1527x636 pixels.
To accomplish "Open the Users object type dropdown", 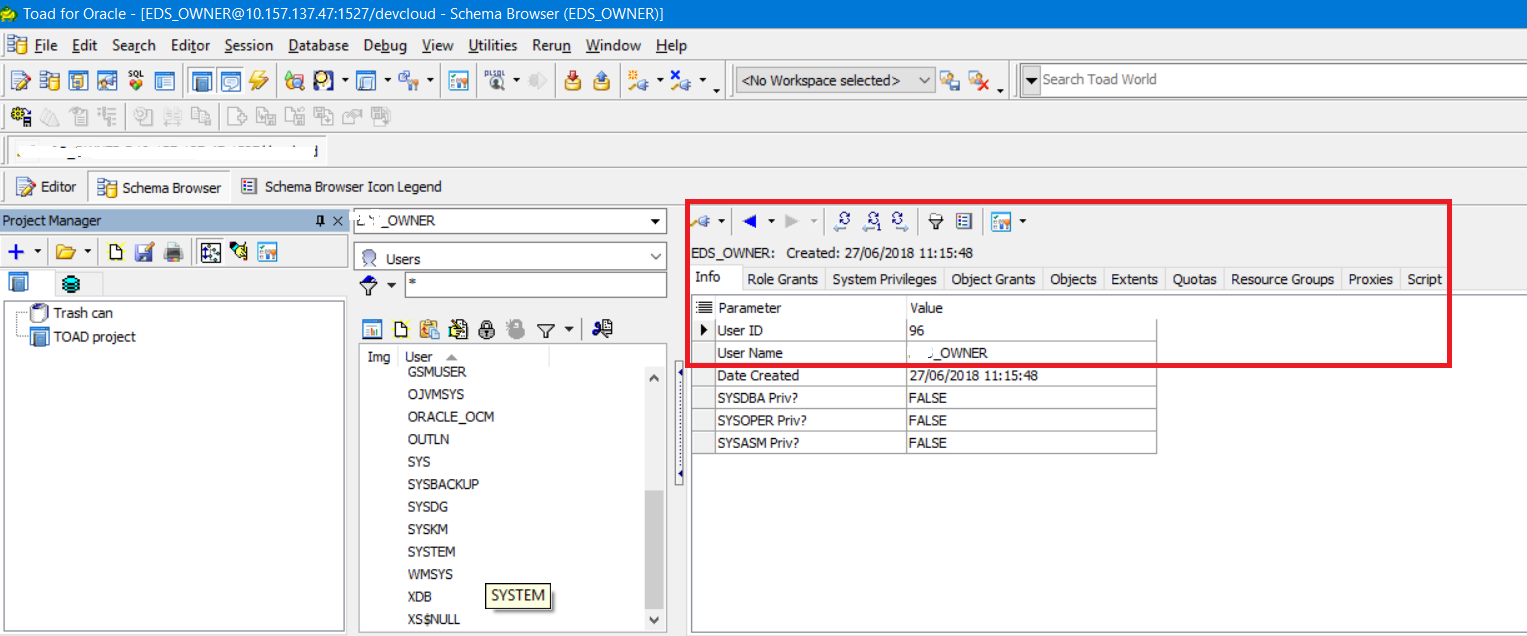I will pyautogui.click(x=656, y=258).
